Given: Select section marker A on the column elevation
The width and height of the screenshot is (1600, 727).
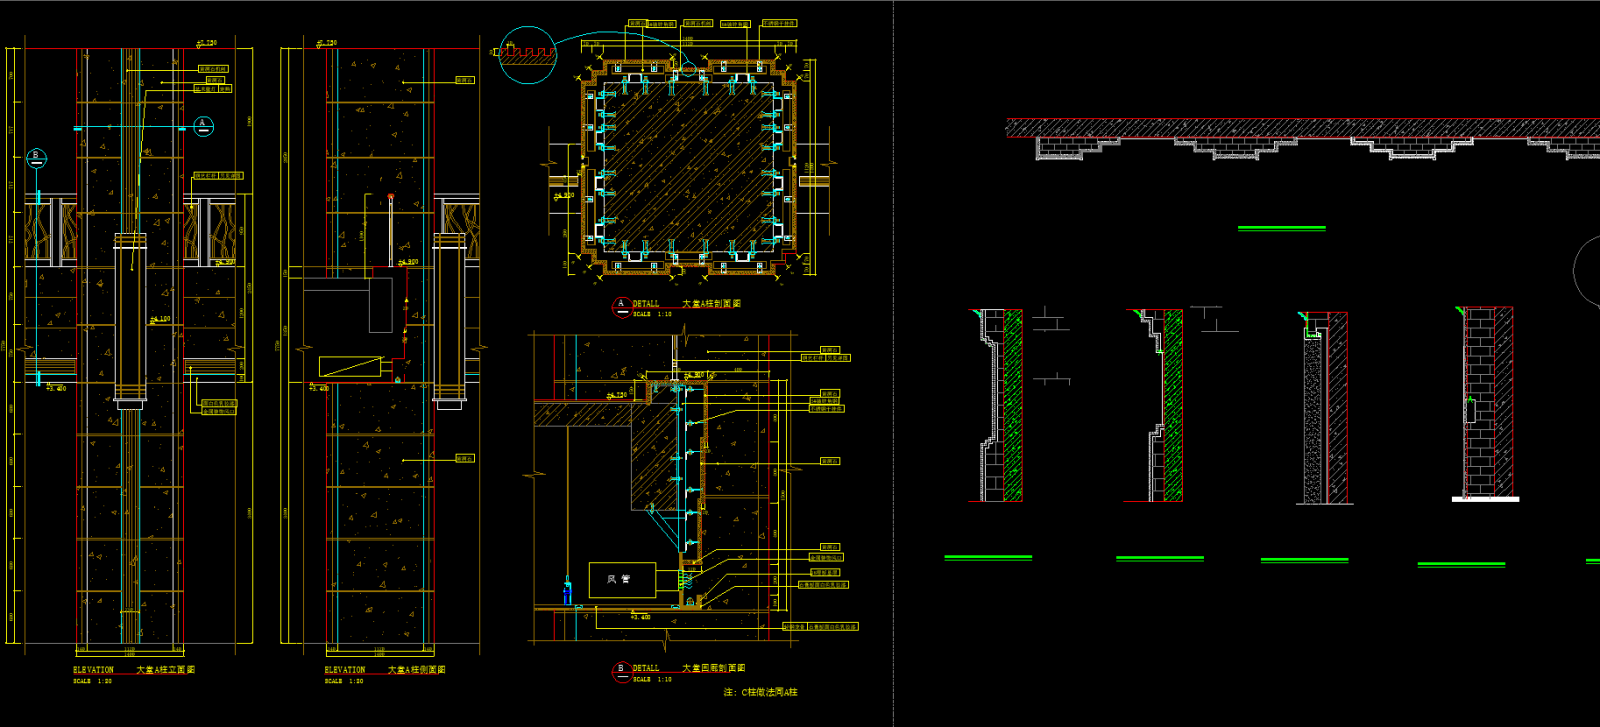Looking at the screenshot, I should tap(203, 126).
